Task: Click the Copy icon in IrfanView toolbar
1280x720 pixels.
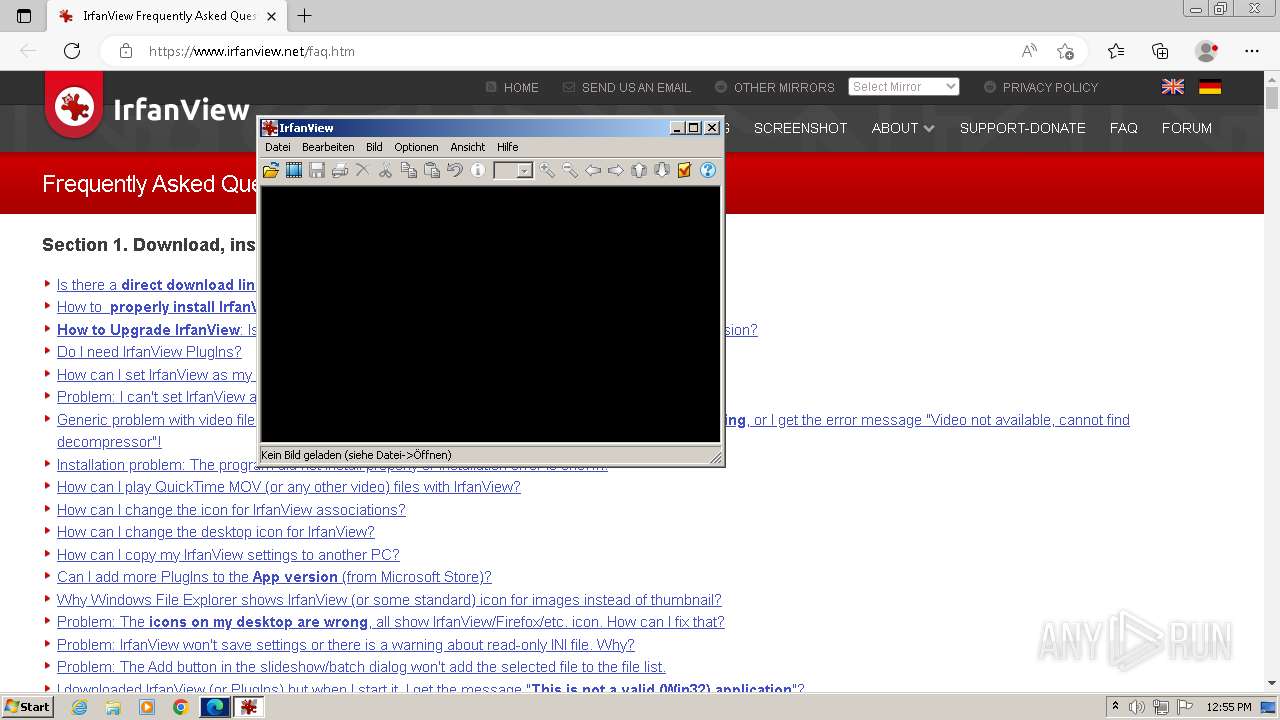Action: (x=409, y=171)
